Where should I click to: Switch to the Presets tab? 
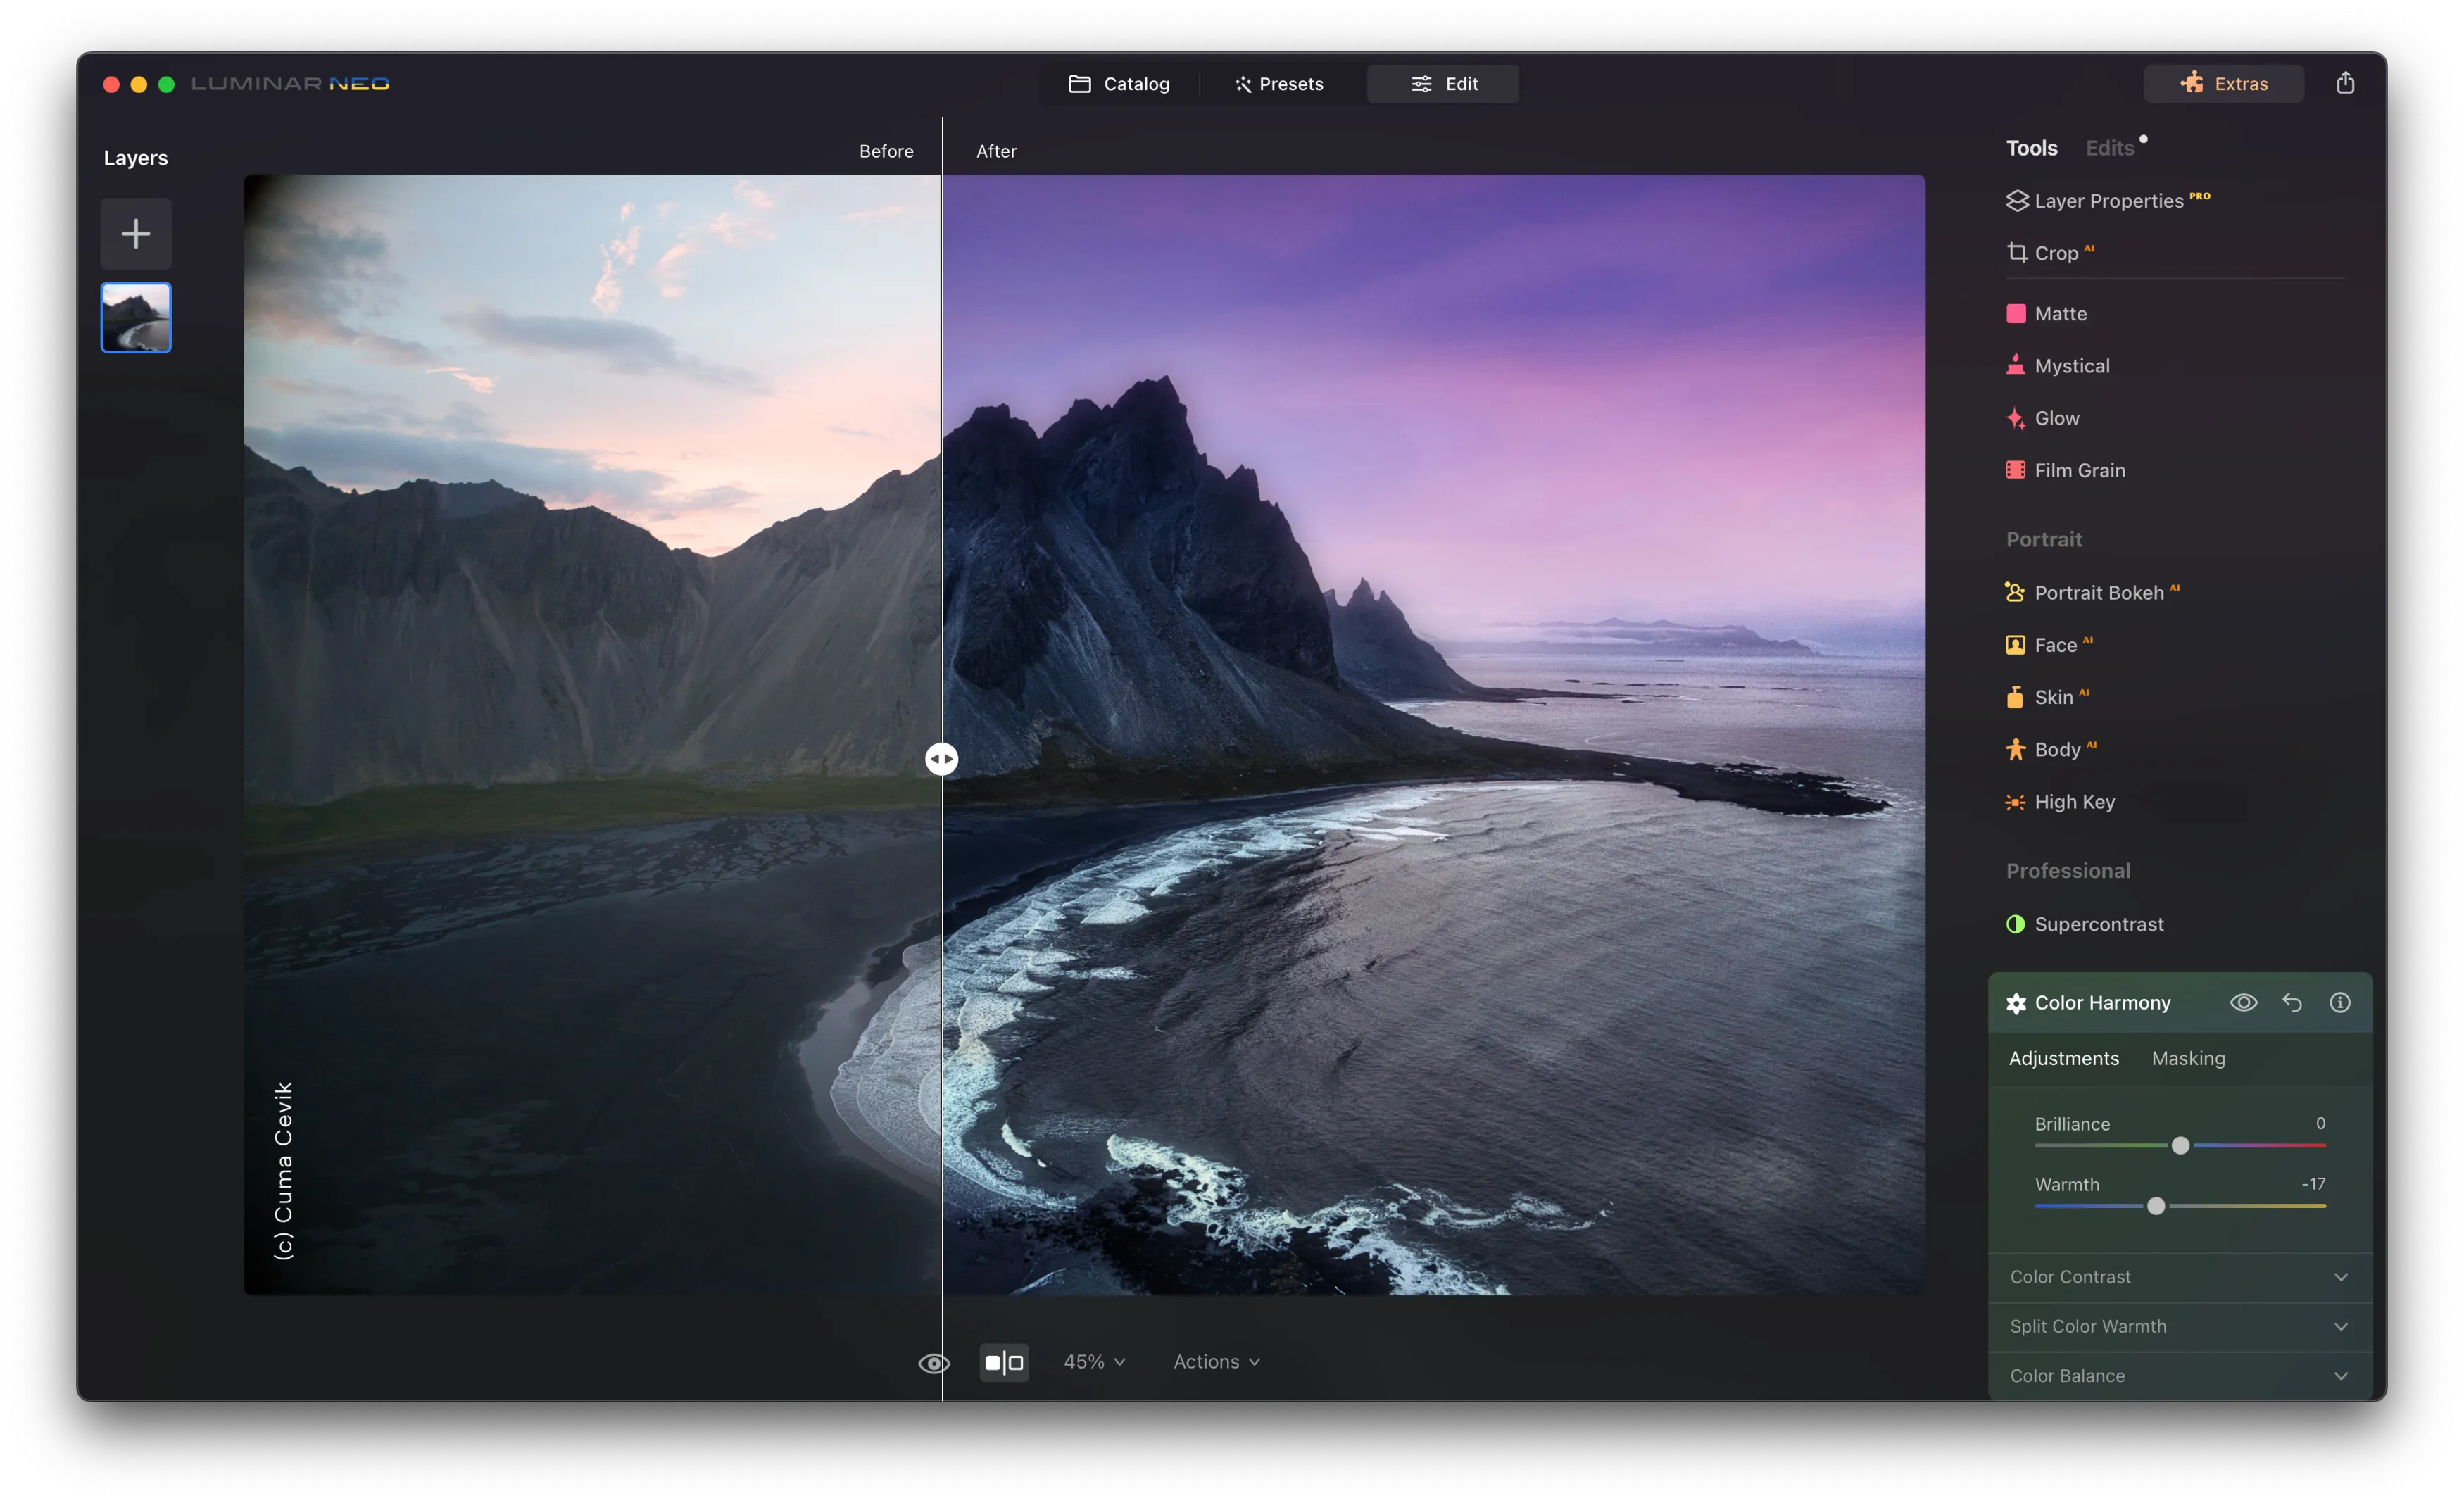pyautogui.click(x=1278, y=84)
